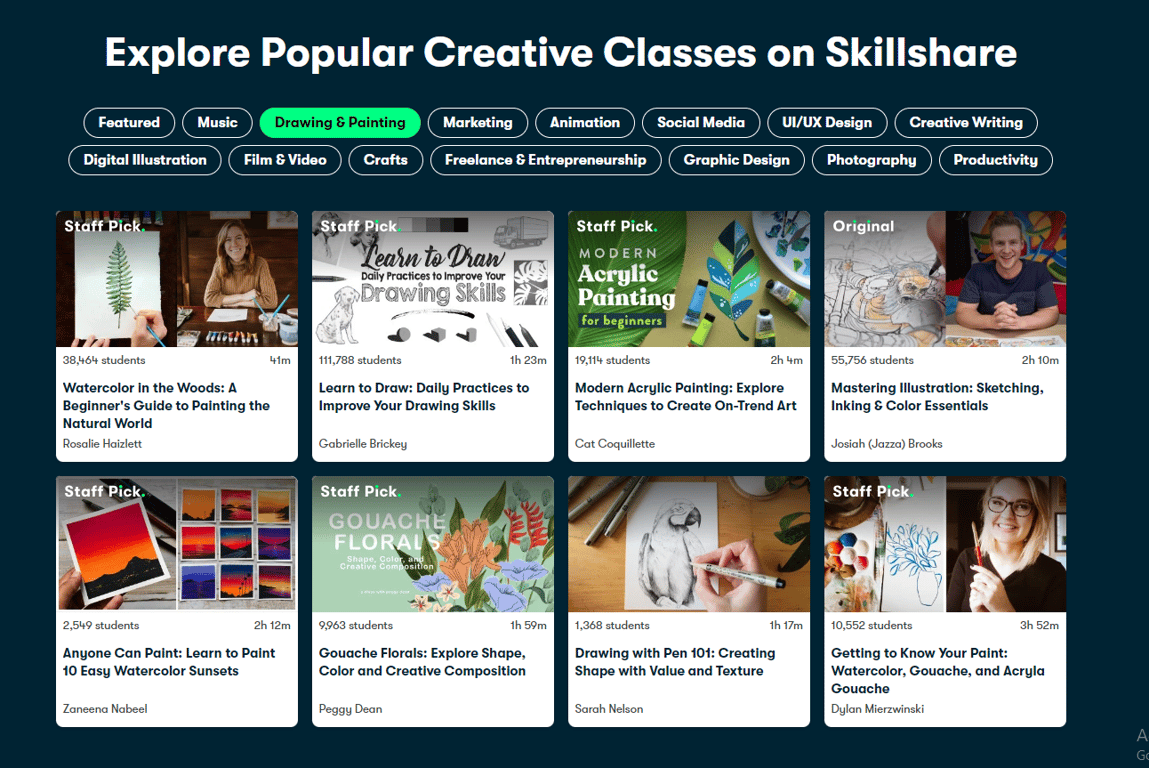This screenshot has width=1149, height=768.
Task: Click the 3h 52m duration label
Action: (x=1039, y=625)
